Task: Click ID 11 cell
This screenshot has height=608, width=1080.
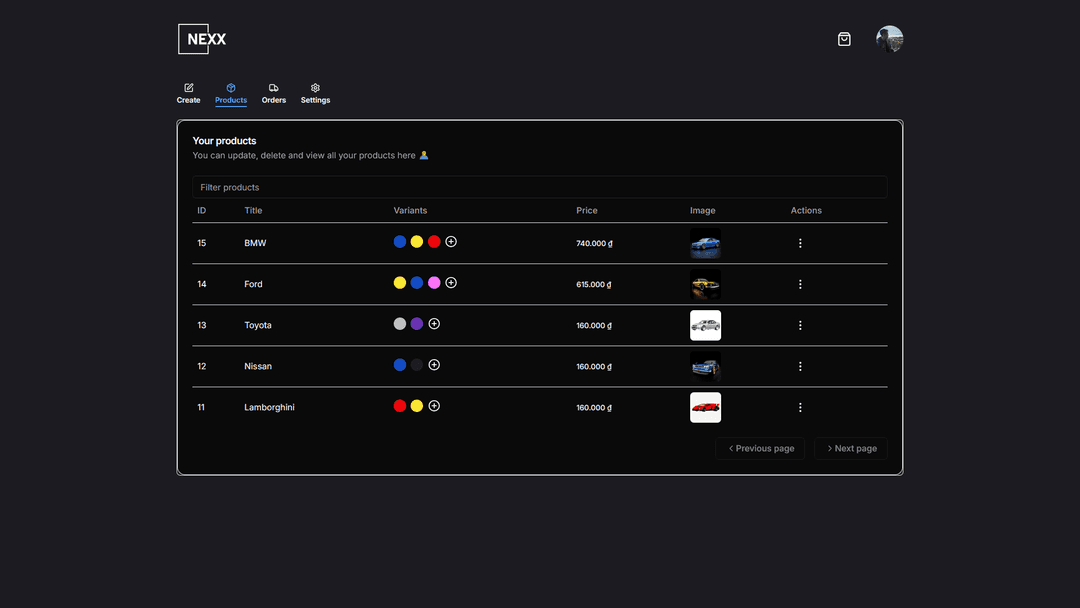Action: point(201,408)
